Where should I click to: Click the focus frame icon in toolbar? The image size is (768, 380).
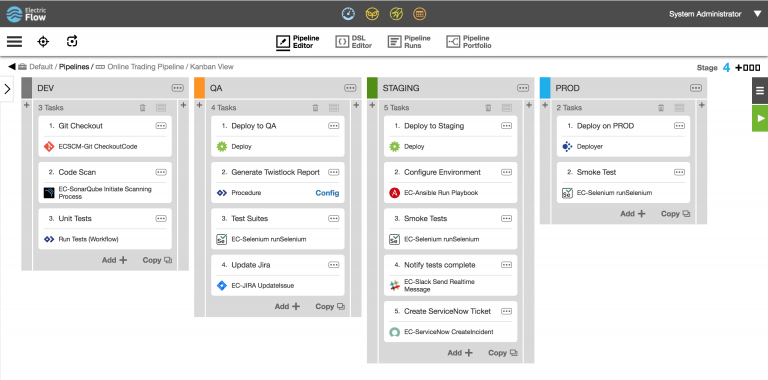[72, 42]
